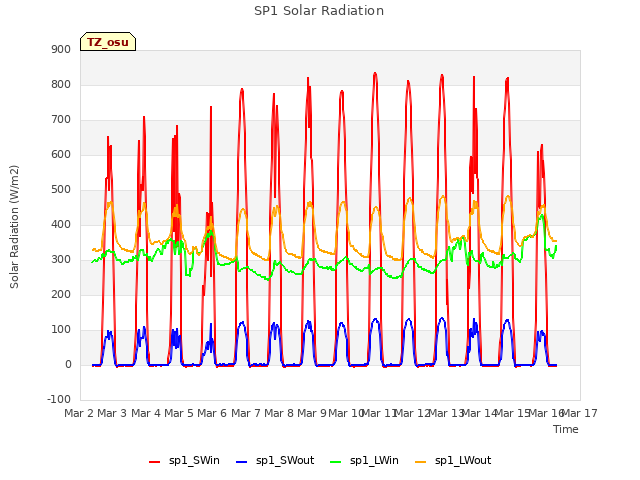Image resolution: width=640 pixels, height=480 pixels.
Task: Click the green sp1_LWin legend swatch
Action: 335,462
